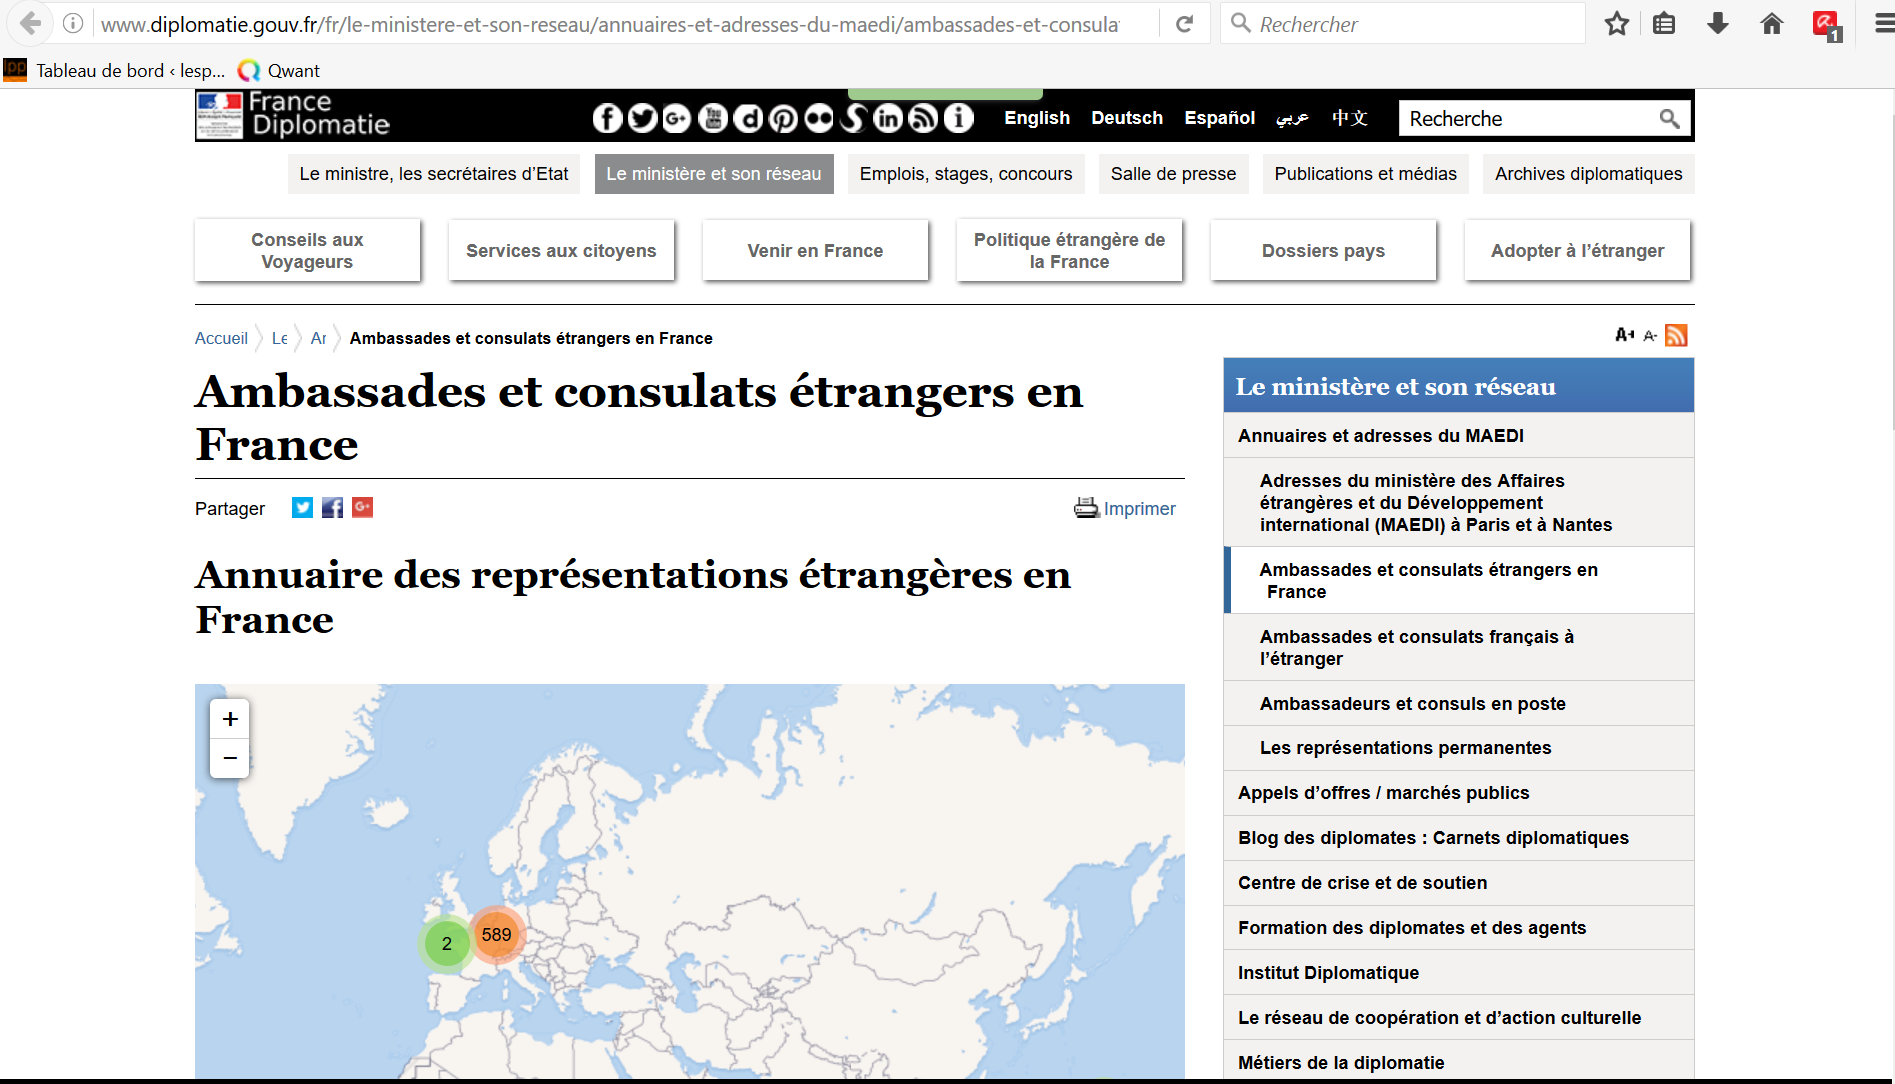This screenshot has height=1084, width=1895.
Task: Zoom in on the map
Action: (230, 719)
